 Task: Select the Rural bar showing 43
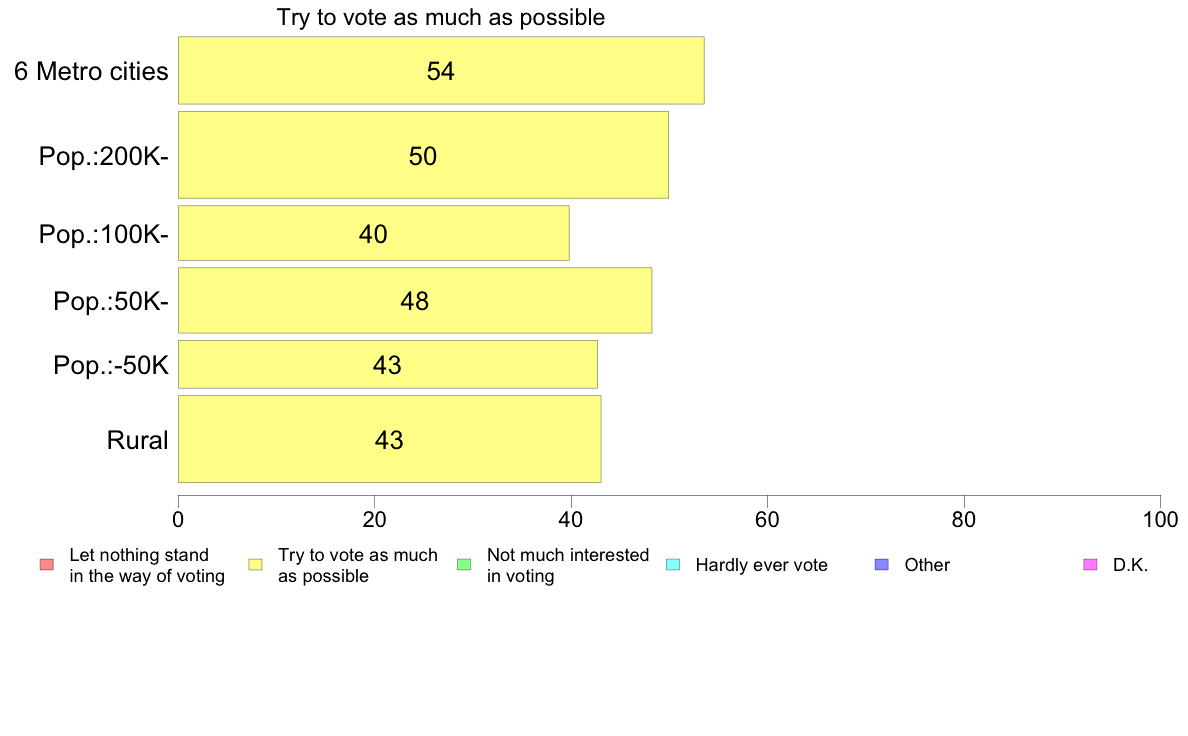pos(389,440)
